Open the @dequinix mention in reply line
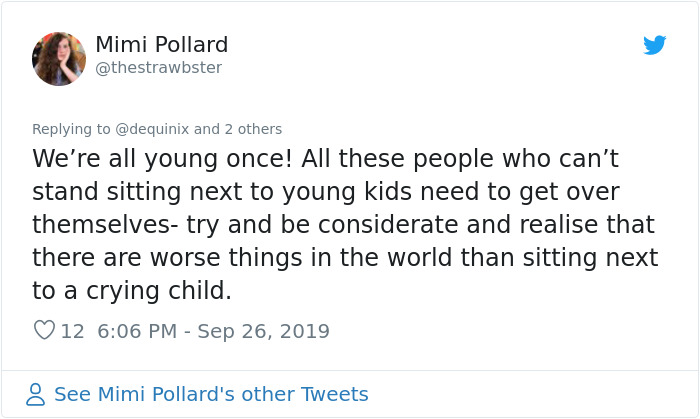700x419 pixels. point(149,129)
